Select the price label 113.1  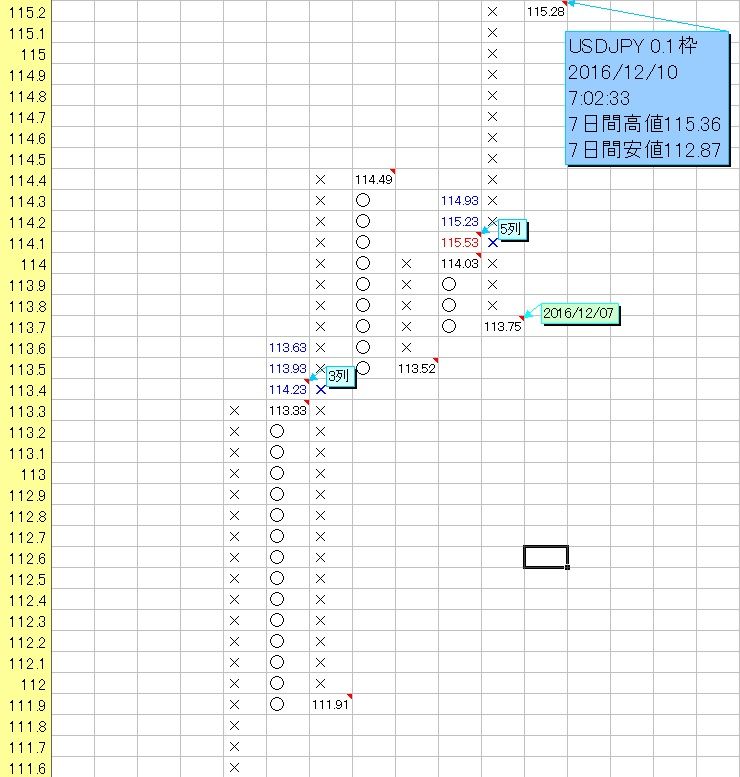(27, 453)
